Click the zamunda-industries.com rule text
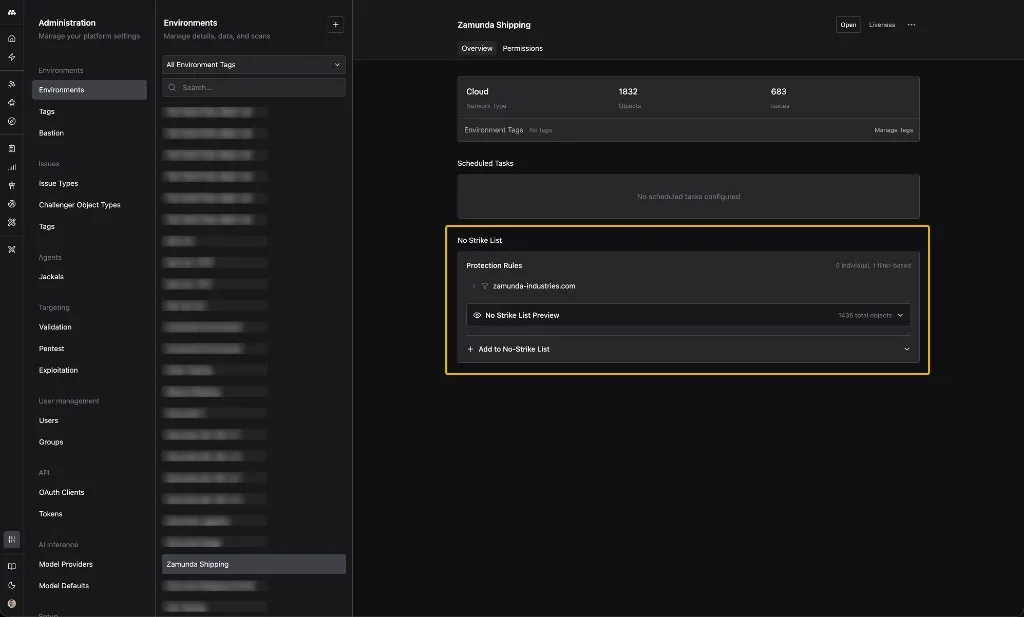 point(534,286)
